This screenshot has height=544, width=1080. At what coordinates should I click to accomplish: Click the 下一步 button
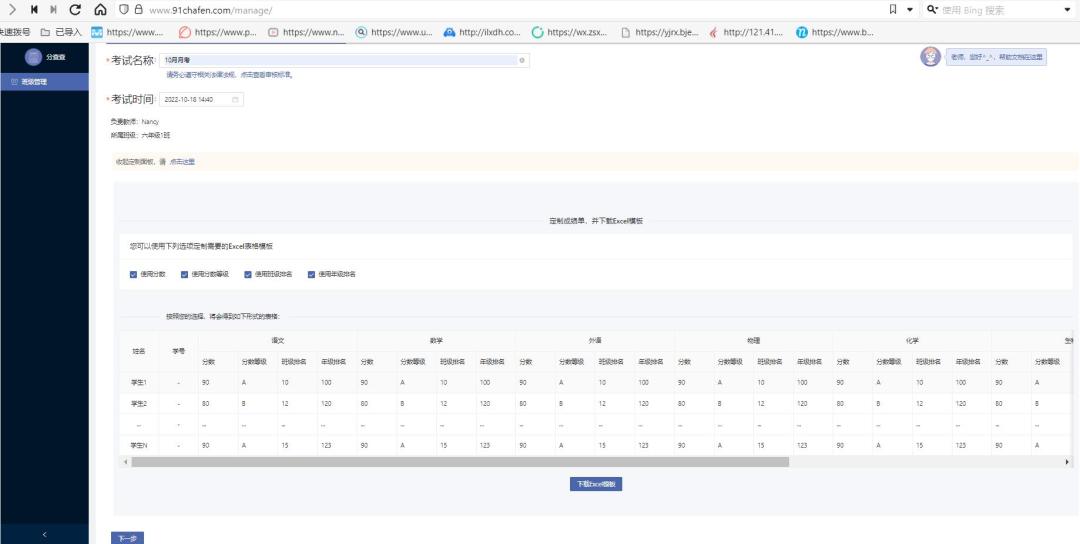coord(127,538)
